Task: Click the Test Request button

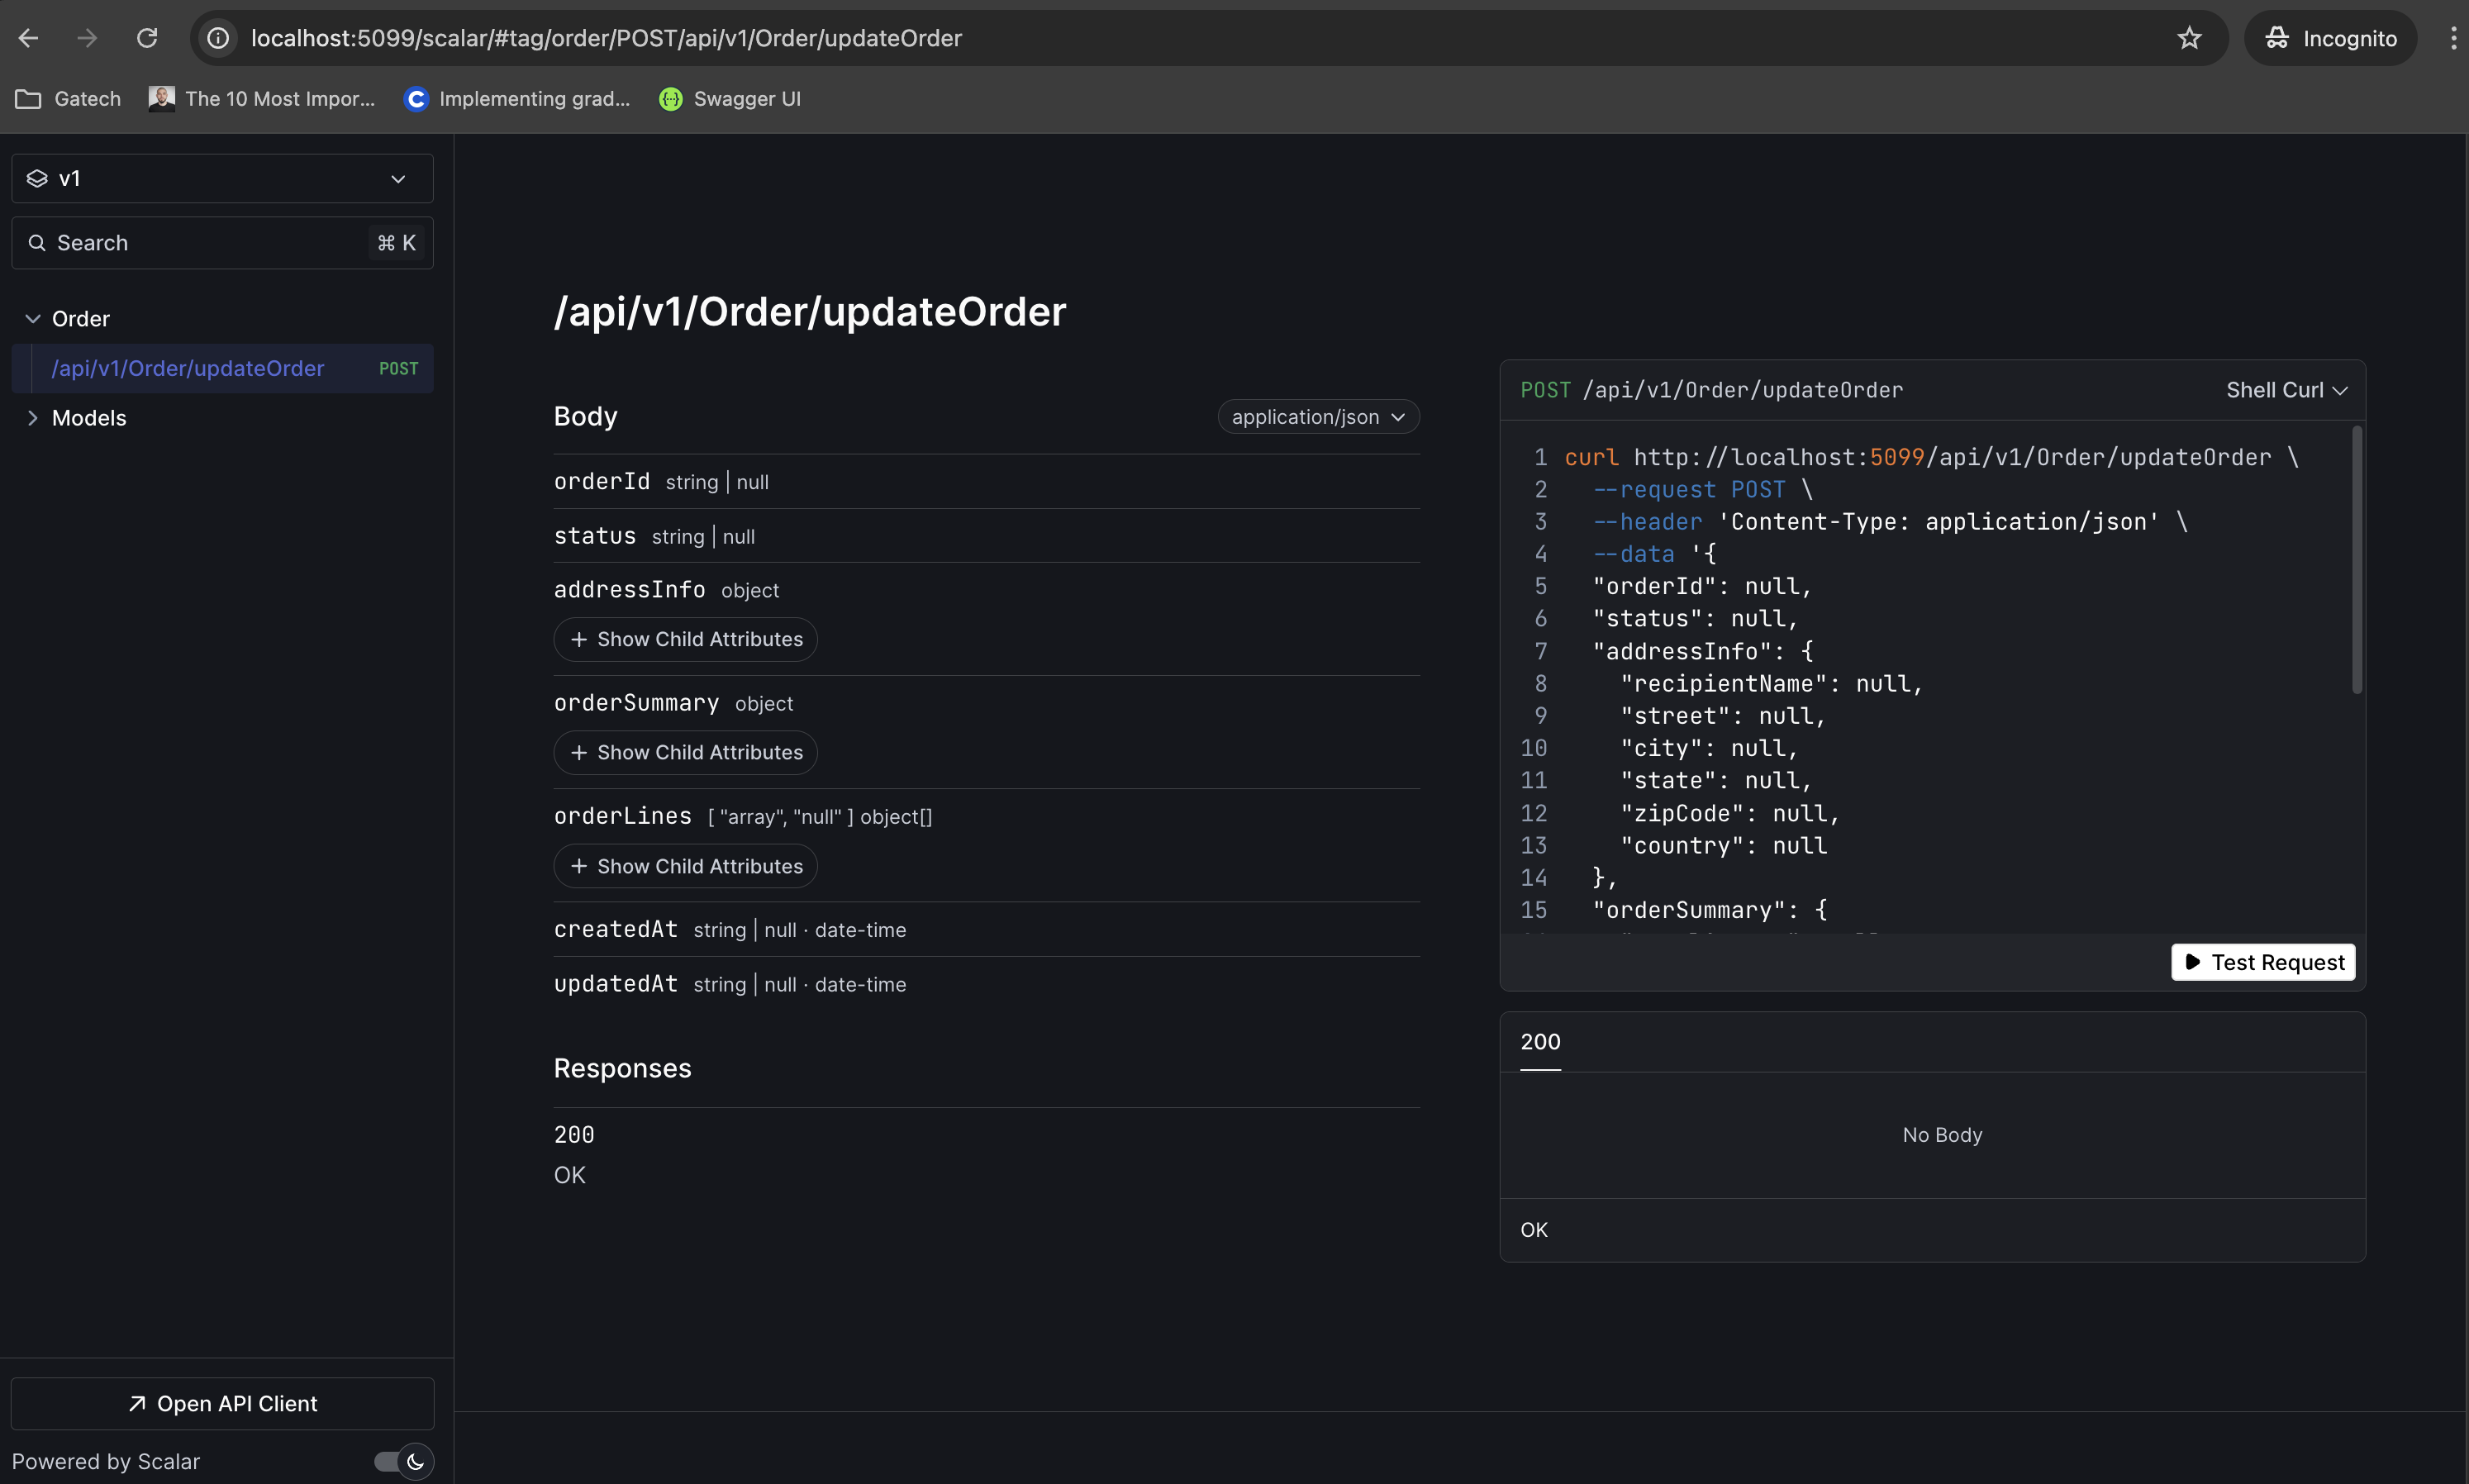Action: (x=2263, y=963)
